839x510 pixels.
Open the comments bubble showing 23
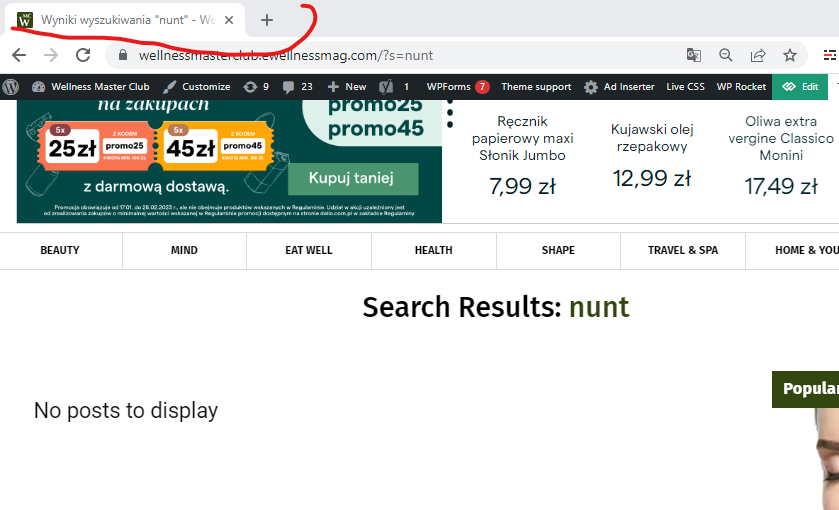tap(297, 87)
